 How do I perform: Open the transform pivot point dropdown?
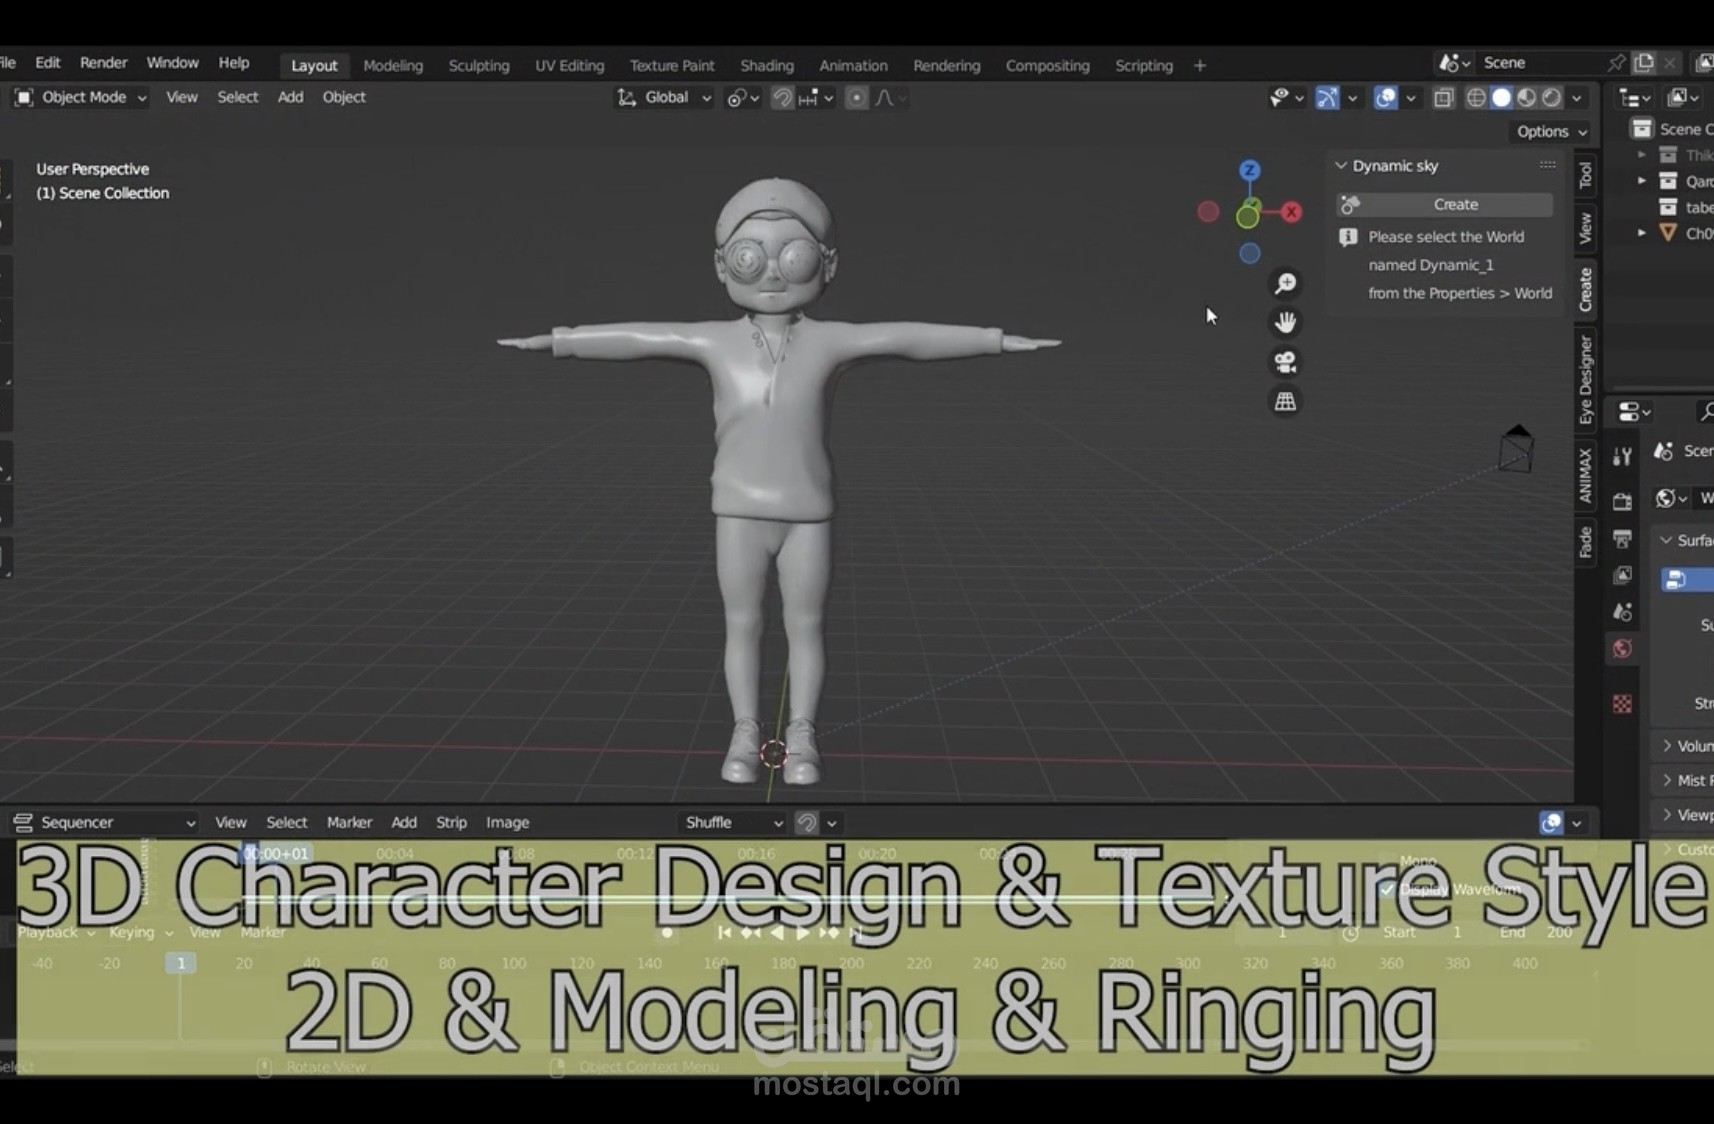[x=743, y=98]
